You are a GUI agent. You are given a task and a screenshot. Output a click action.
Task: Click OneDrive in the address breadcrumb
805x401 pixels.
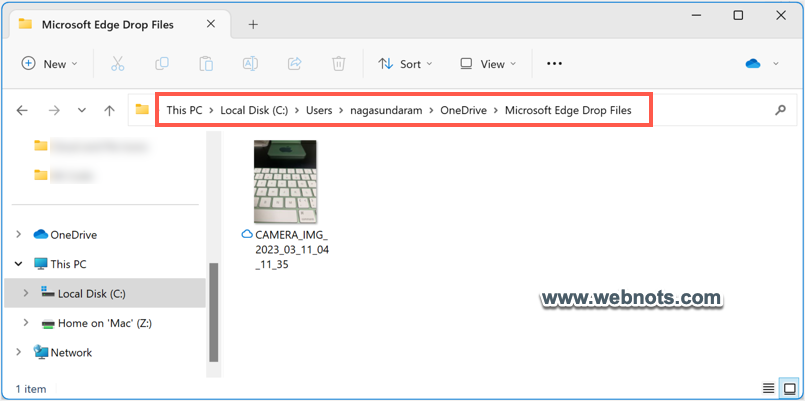coord(464,110)
